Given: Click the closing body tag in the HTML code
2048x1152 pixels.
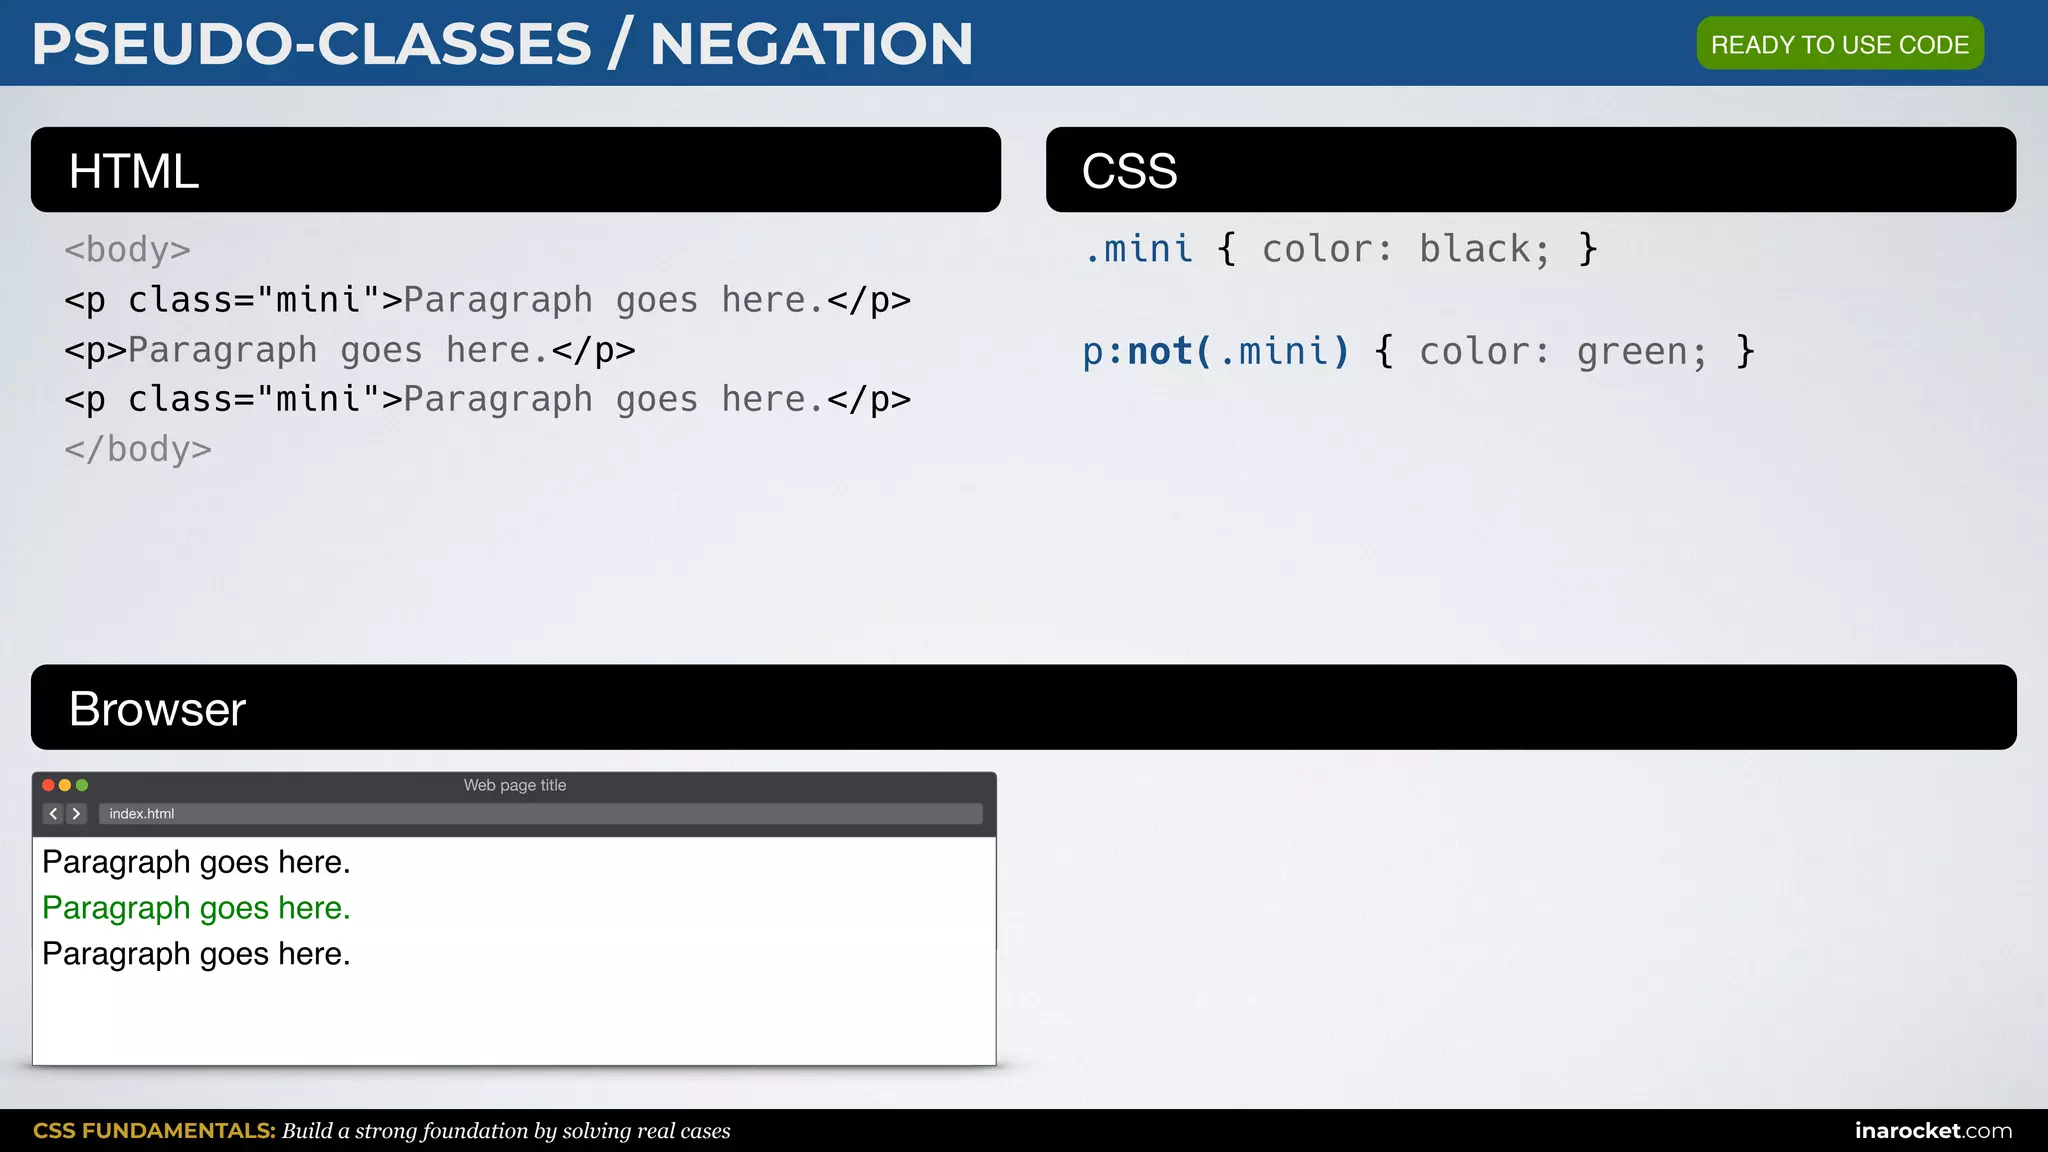Looking at the screenshot, I should [x=138, y=449].
